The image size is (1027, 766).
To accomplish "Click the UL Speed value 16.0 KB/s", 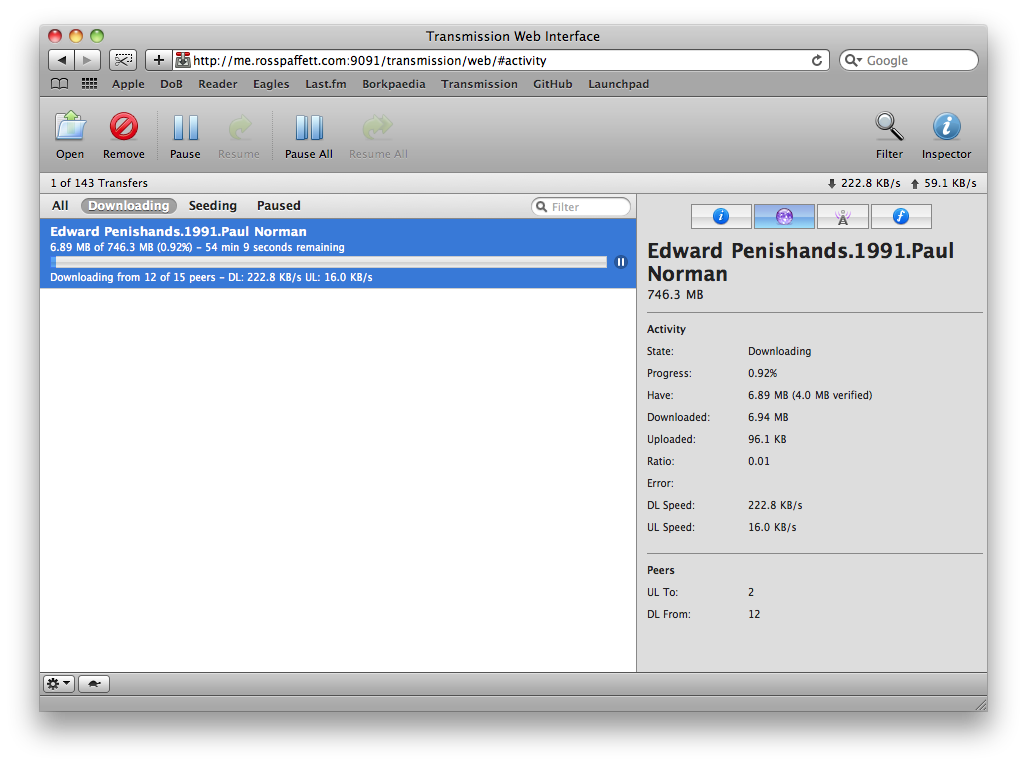I will click(x=772, y=527).
